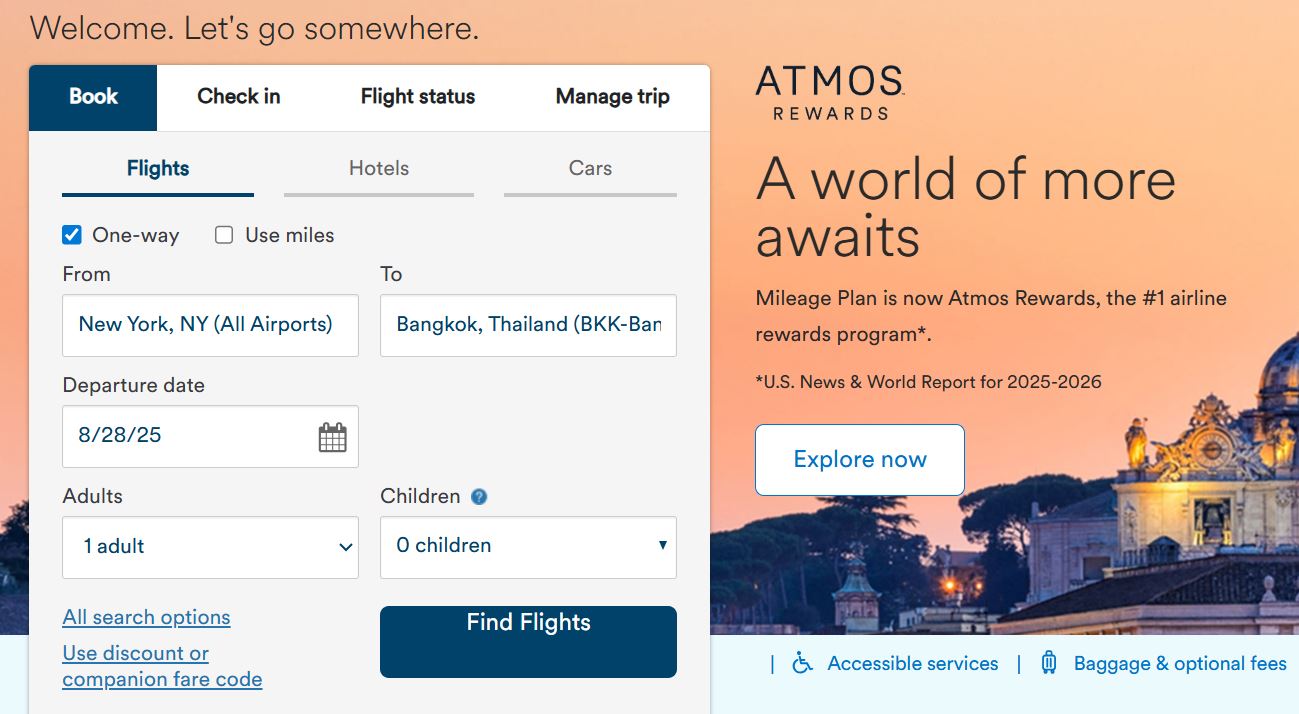Click Use discount or companion fare code
1299x714 pixels.
point(162,666)
